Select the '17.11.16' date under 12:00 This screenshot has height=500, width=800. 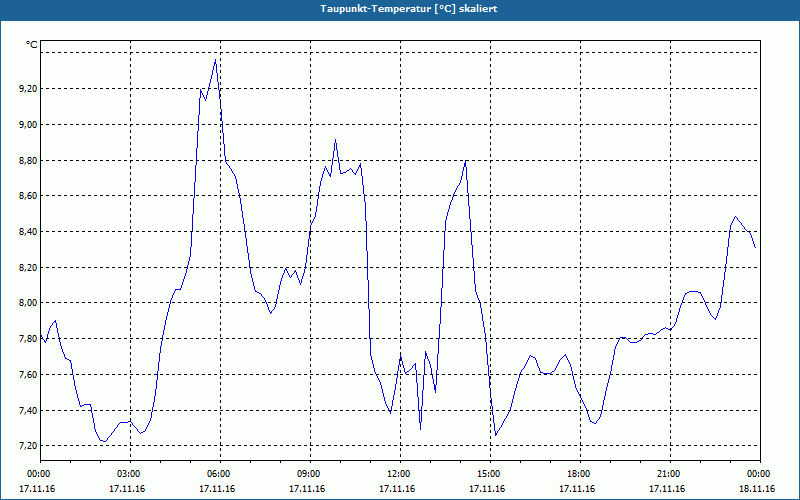(397, 489)
